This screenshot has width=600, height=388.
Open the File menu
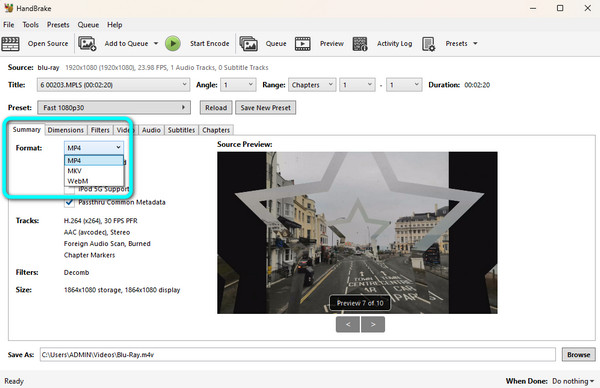(8, 25)
